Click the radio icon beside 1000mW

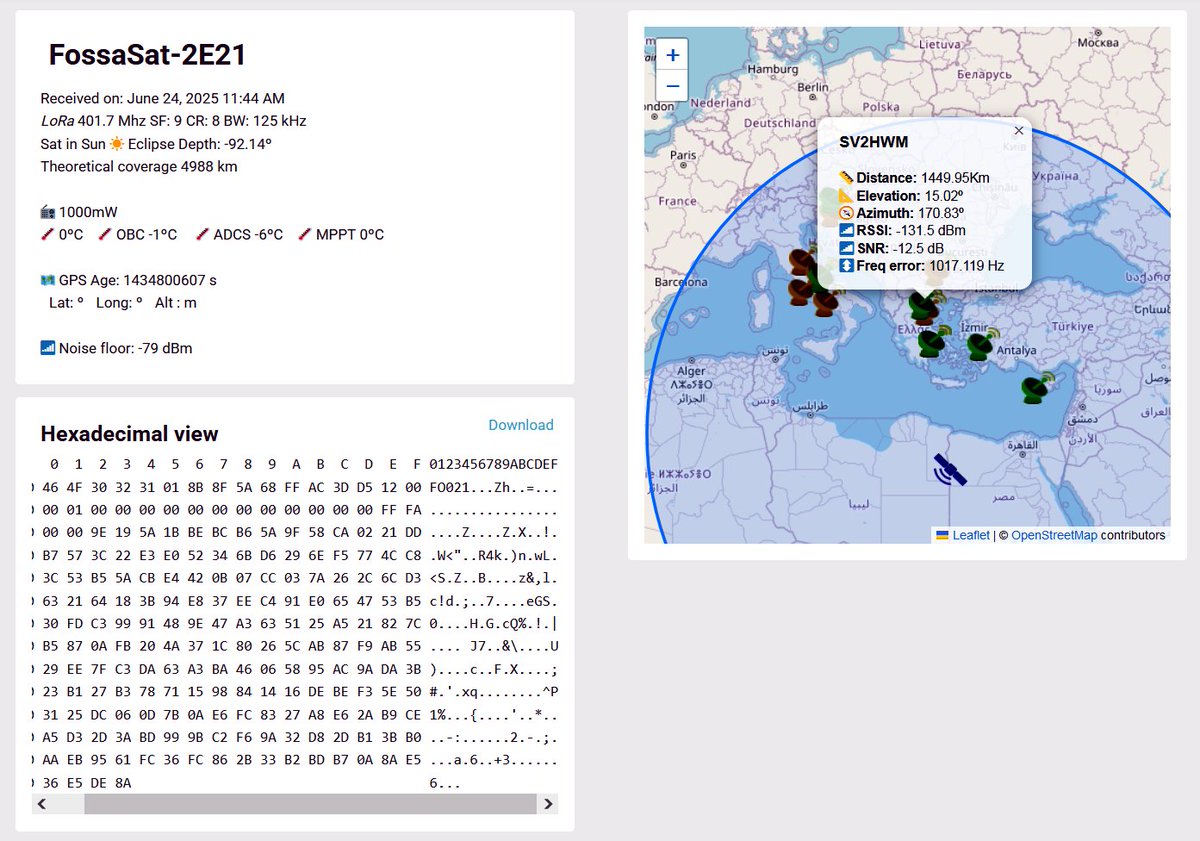tap(48, 212)
